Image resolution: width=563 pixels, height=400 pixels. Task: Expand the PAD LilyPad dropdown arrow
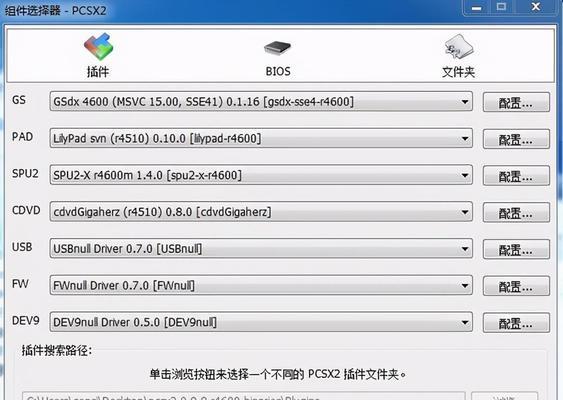click(x=464, y=139)
